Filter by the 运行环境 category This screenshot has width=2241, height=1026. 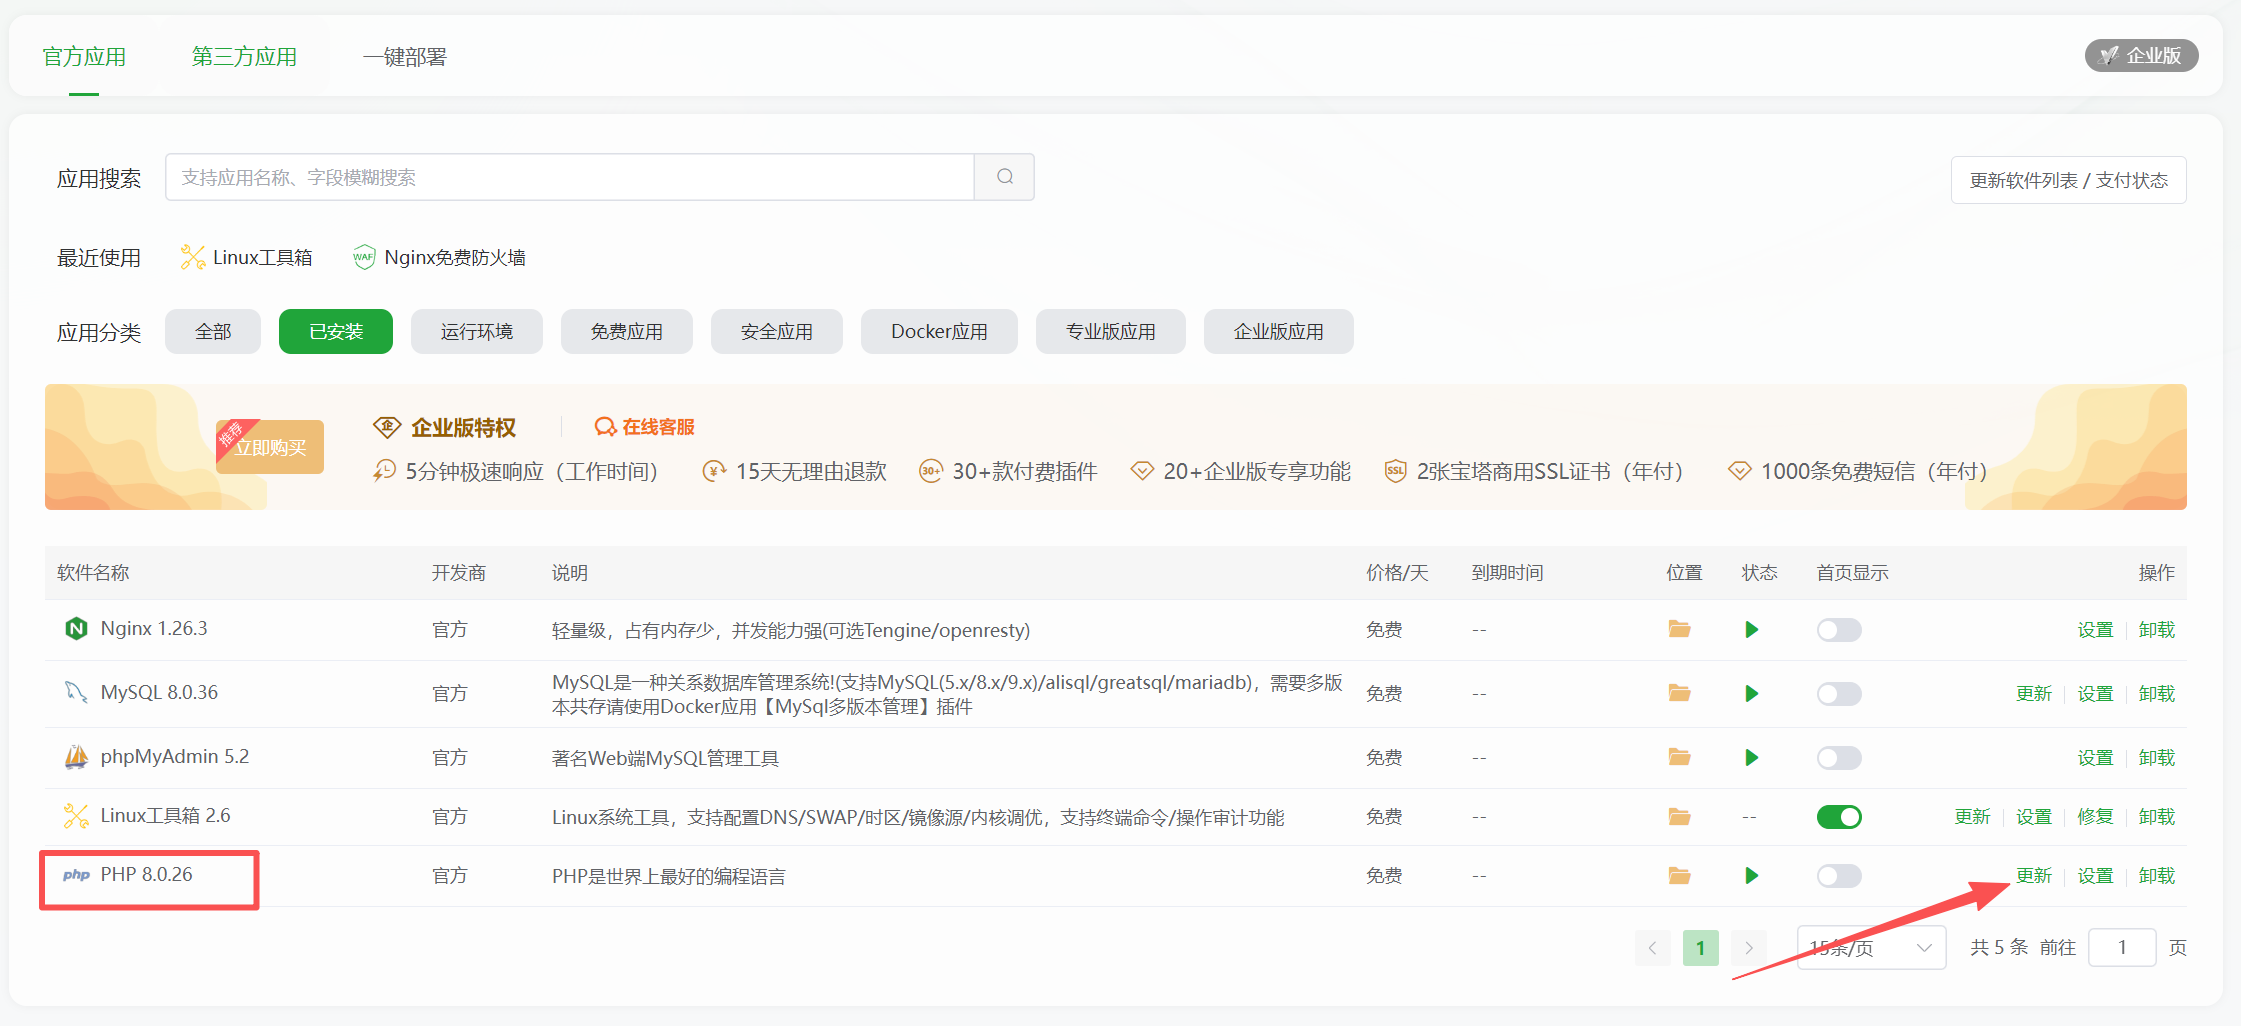(x=477, y=331)
